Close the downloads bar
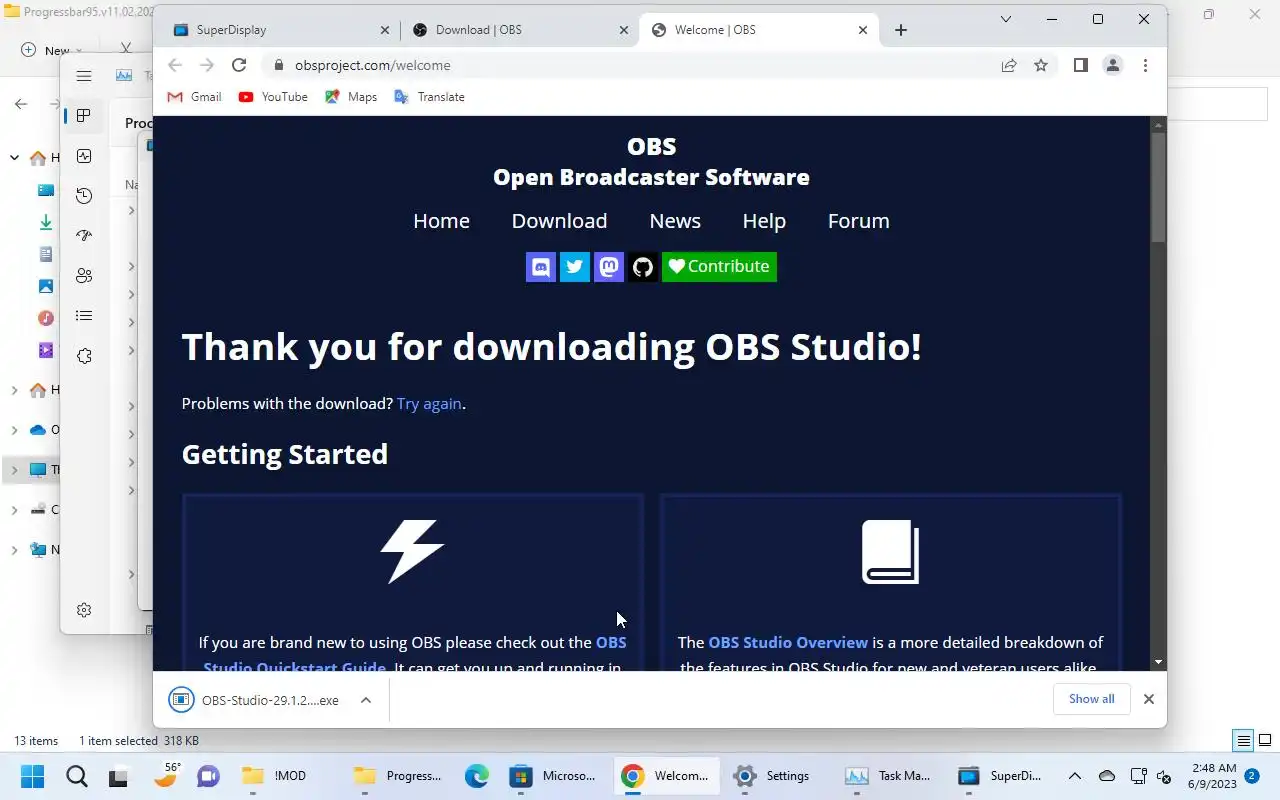This screenshot has width=1280, height=800. coord(1149,699)
